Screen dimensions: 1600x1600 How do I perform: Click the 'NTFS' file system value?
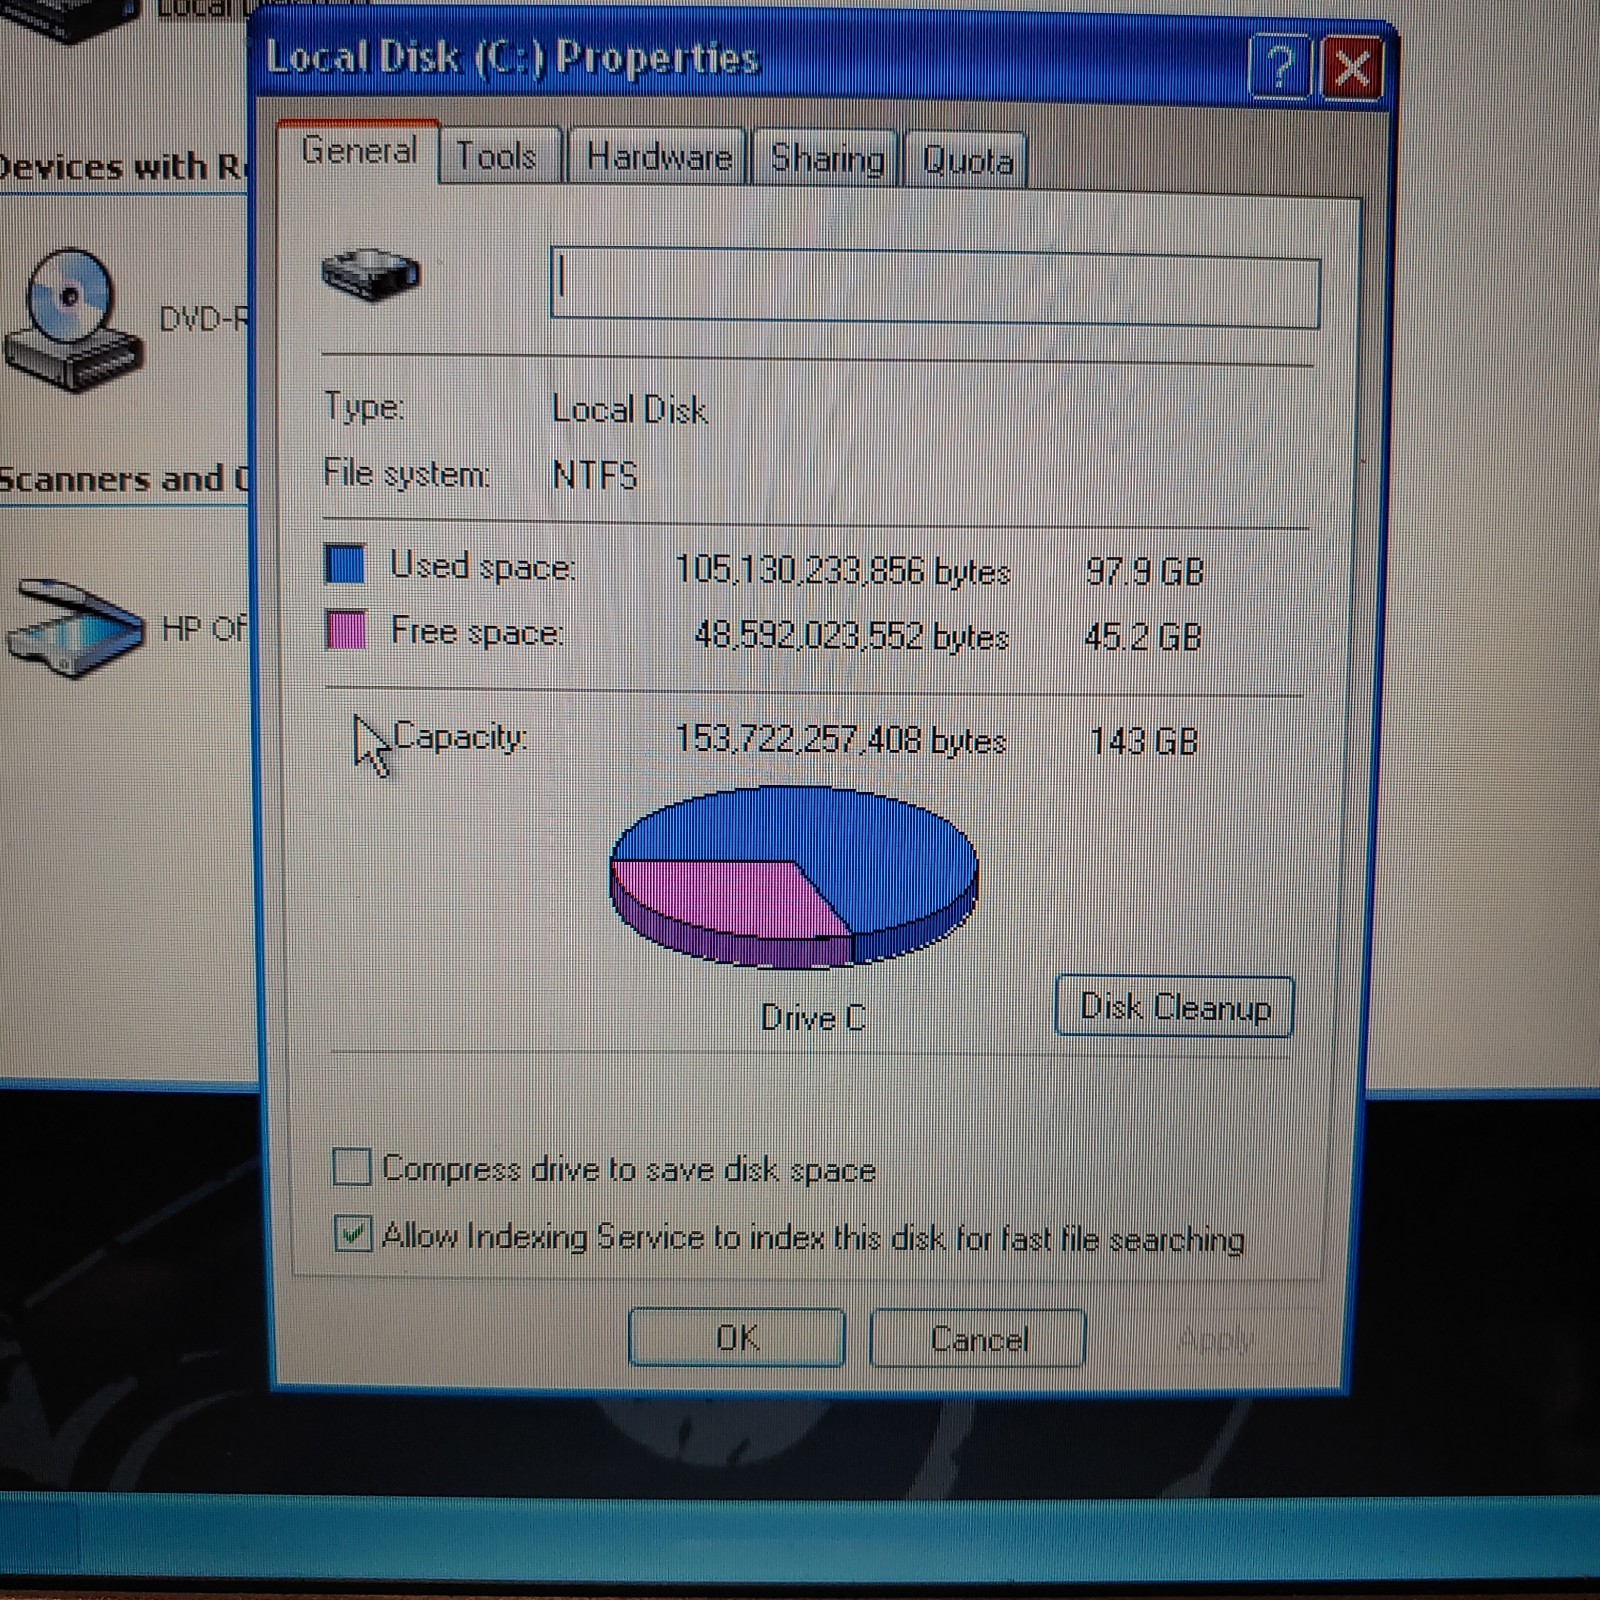(595, 475)
